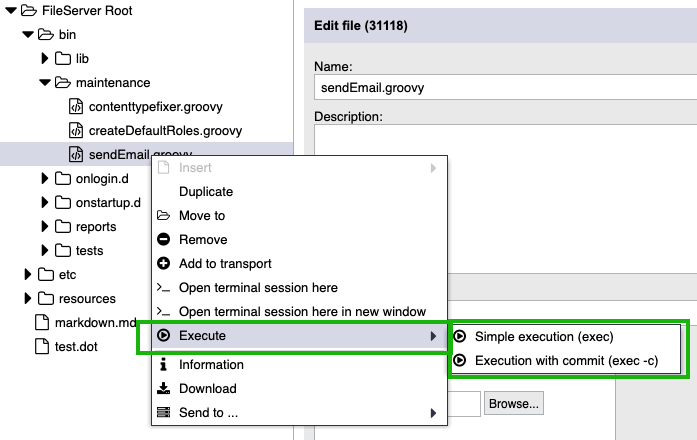Click the Add to transport plus icon
The width and height of the screenshot is (697, 440).
(164, 264)
